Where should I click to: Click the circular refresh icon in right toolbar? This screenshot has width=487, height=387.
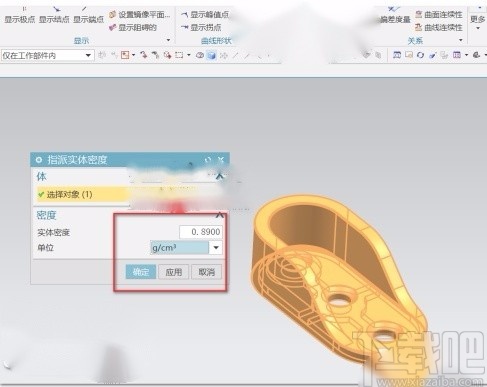point(420,55)
